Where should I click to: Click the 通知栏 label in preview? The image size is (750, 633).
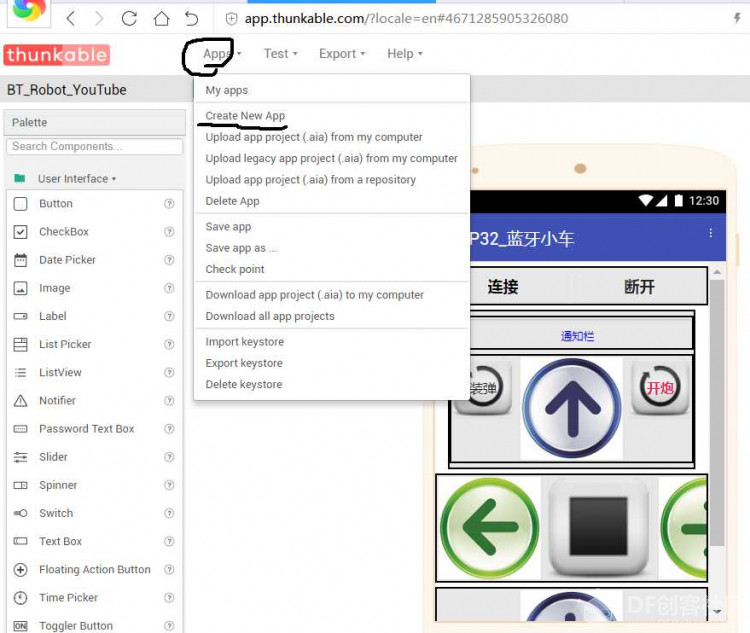578,336
